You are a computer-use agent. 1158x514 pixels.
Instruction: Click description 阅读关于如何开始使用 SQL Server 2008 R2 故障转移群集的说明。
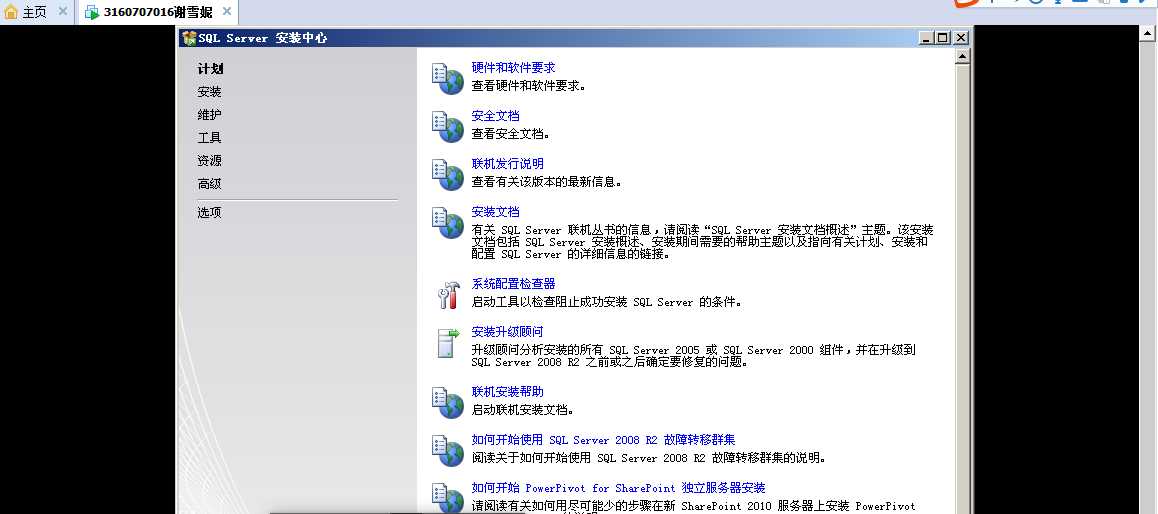coord(648,458)
